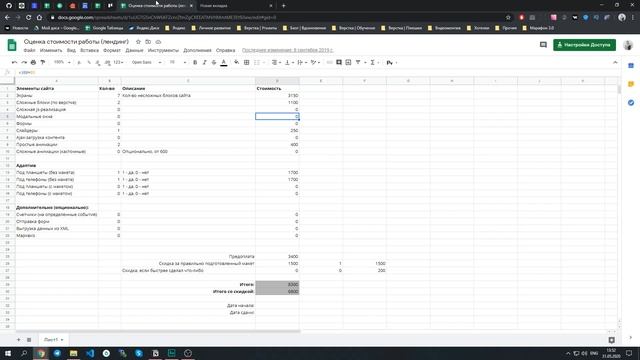Image resolution: width=640 pixels, height=360 pixels.
Task: Apply bold formatting
Action: coord(195,62)
